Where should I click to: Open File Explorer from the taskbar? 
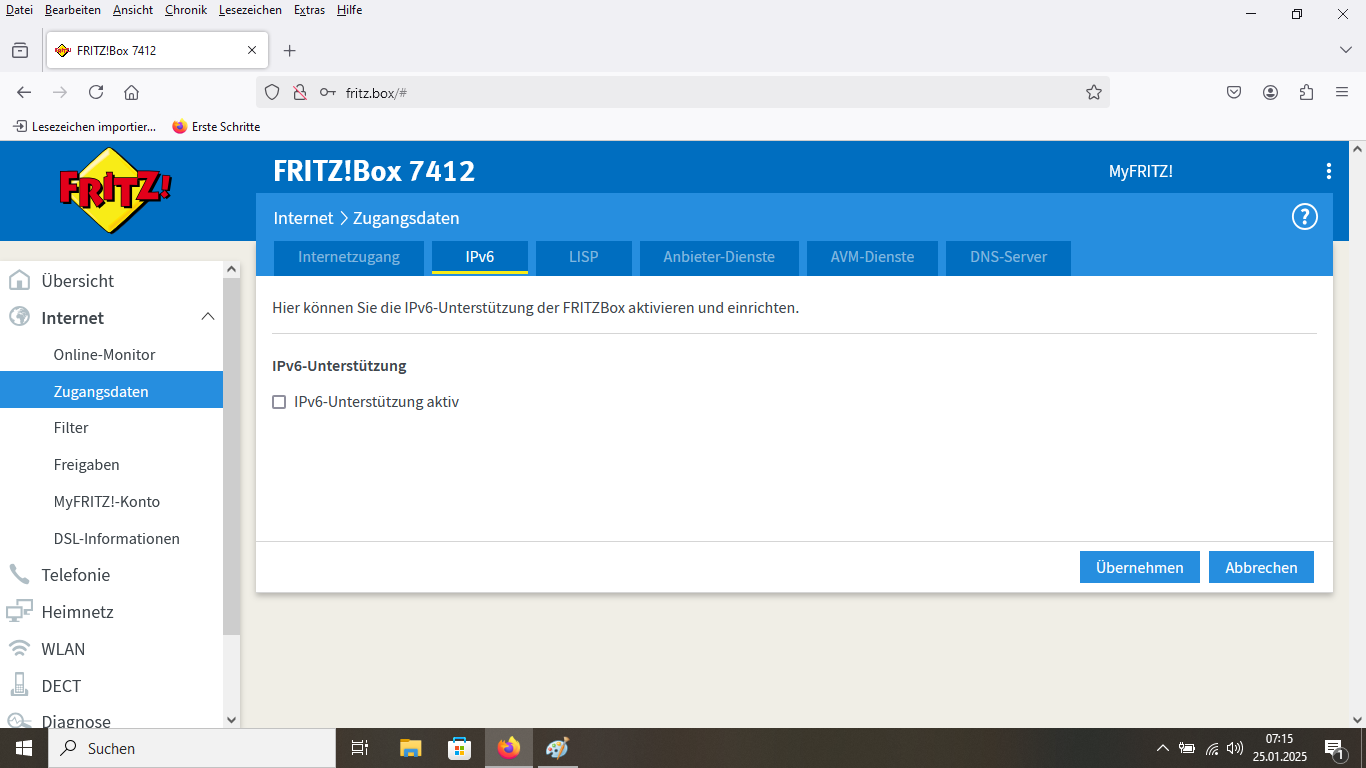410,748
